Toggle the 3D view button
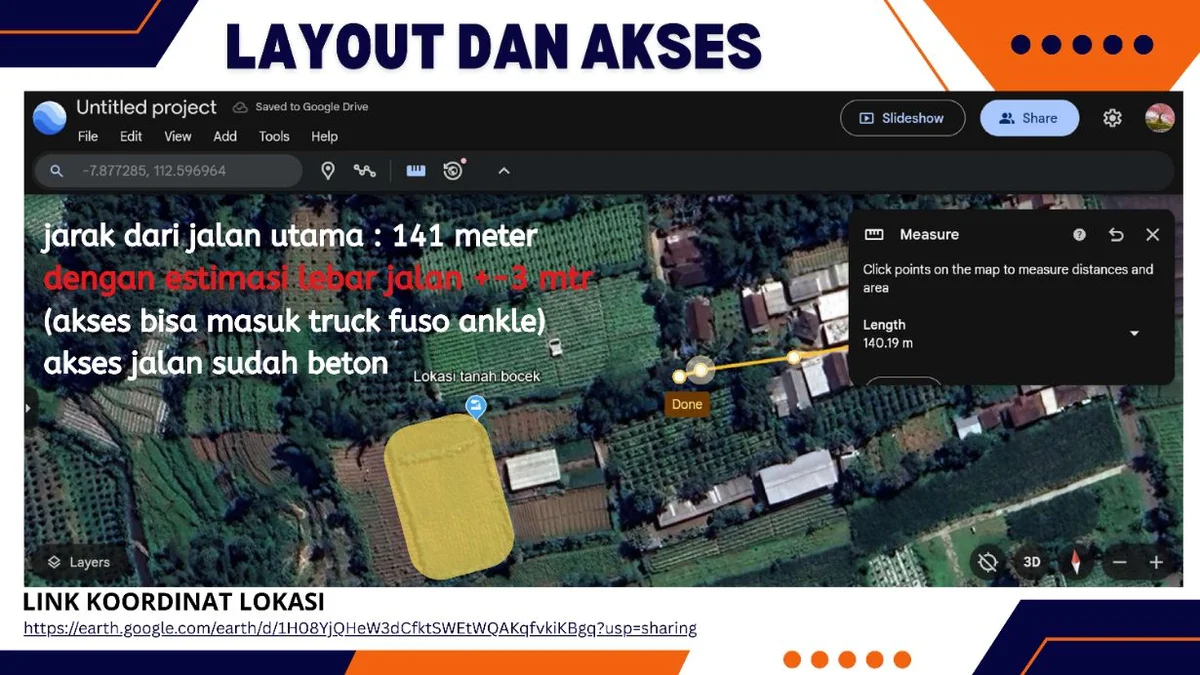1200x675 pixels. 1031,562
